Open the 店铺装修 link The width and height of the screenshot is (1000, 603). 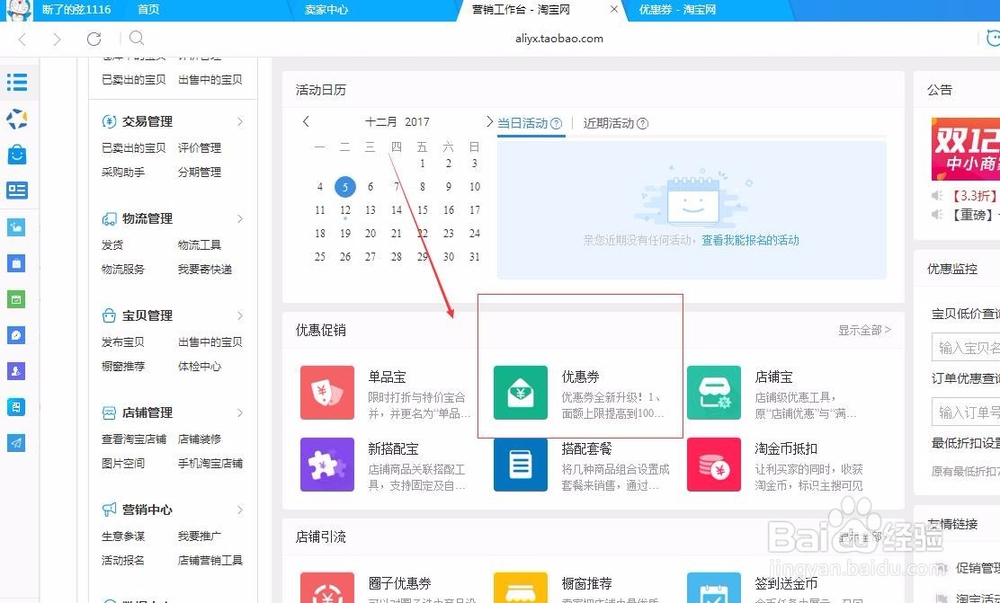[200, 439]
